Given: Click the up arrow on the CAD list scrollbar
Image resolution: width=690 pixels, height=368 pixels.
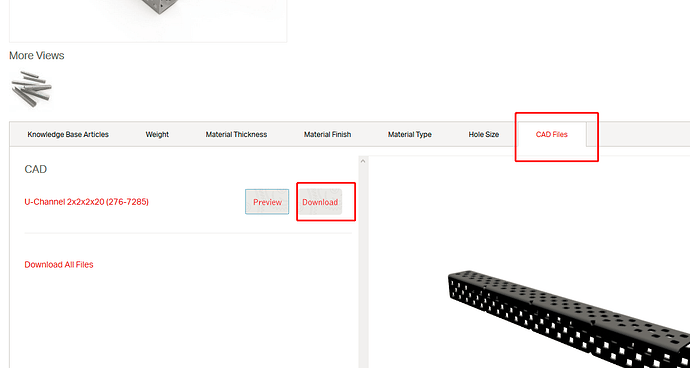Looking at the screenshot, I should pos(363,161).
